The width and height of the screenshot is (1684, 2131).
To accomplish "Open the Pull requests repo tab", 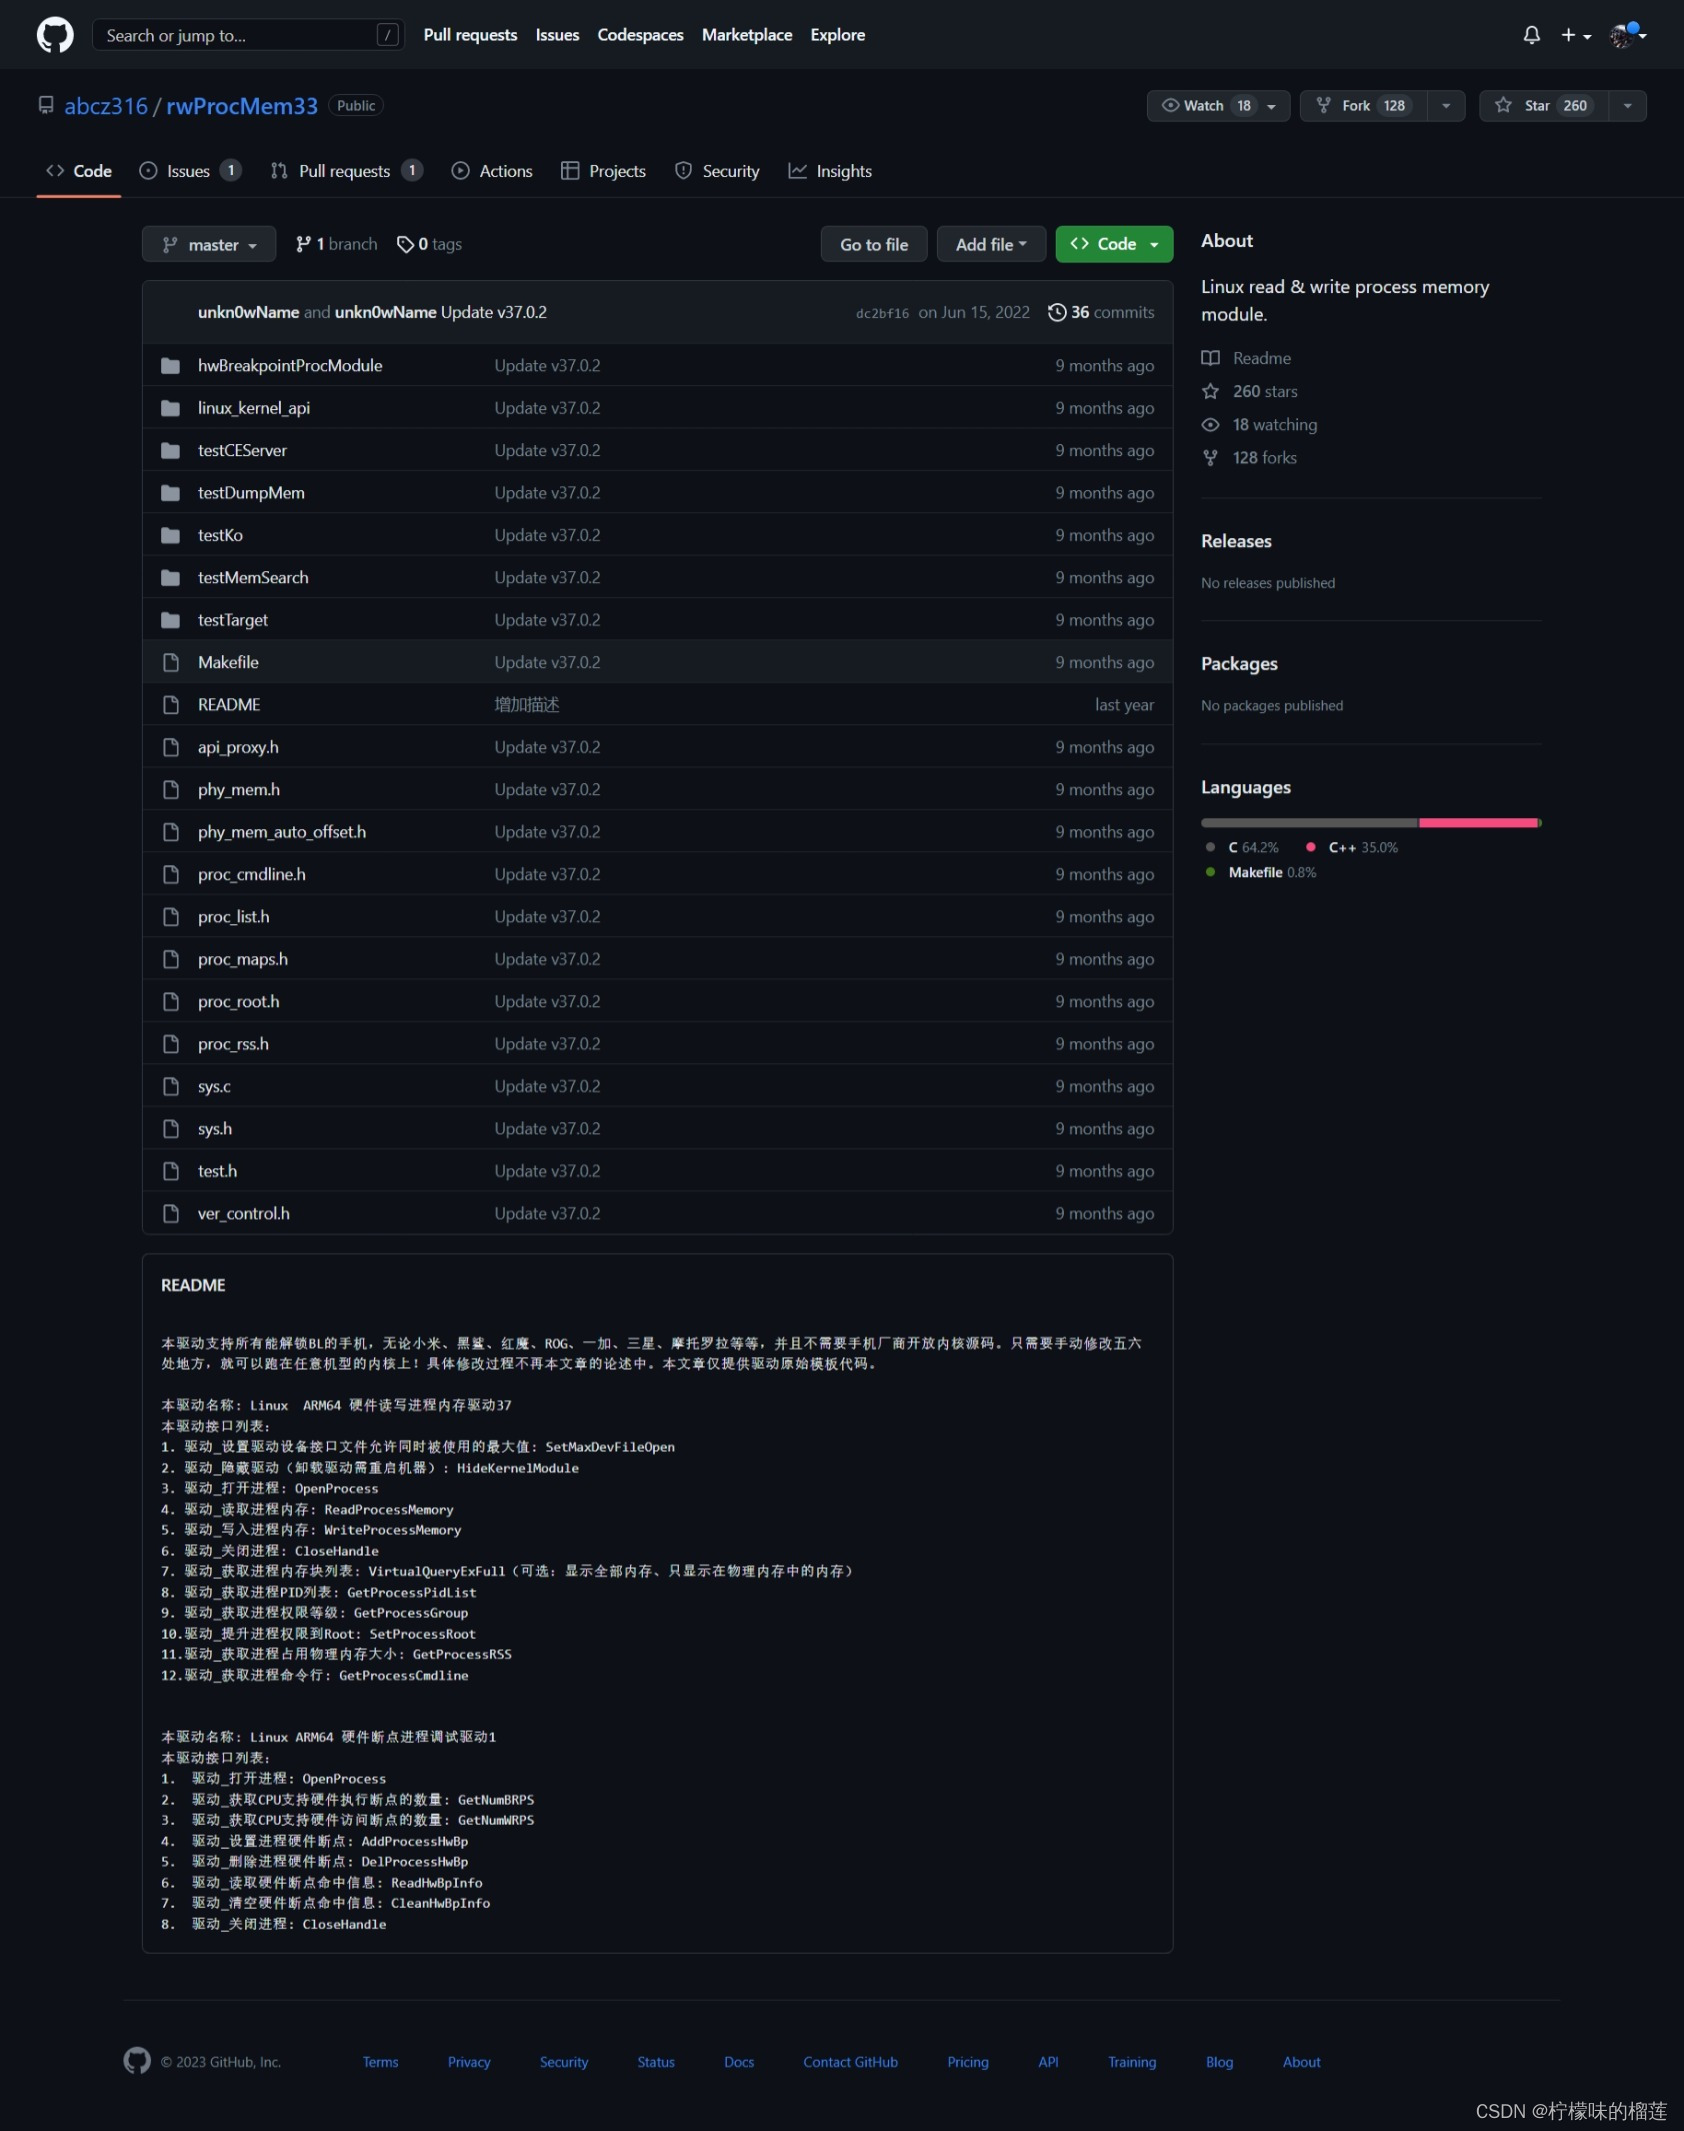I will pyautogui.click(x=346, y=171).
